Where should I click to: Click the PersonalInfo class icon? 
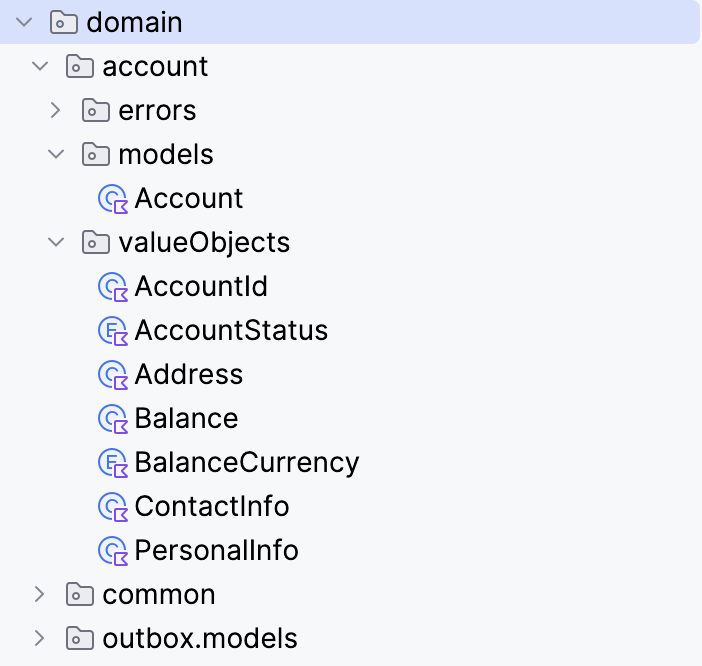112,550
